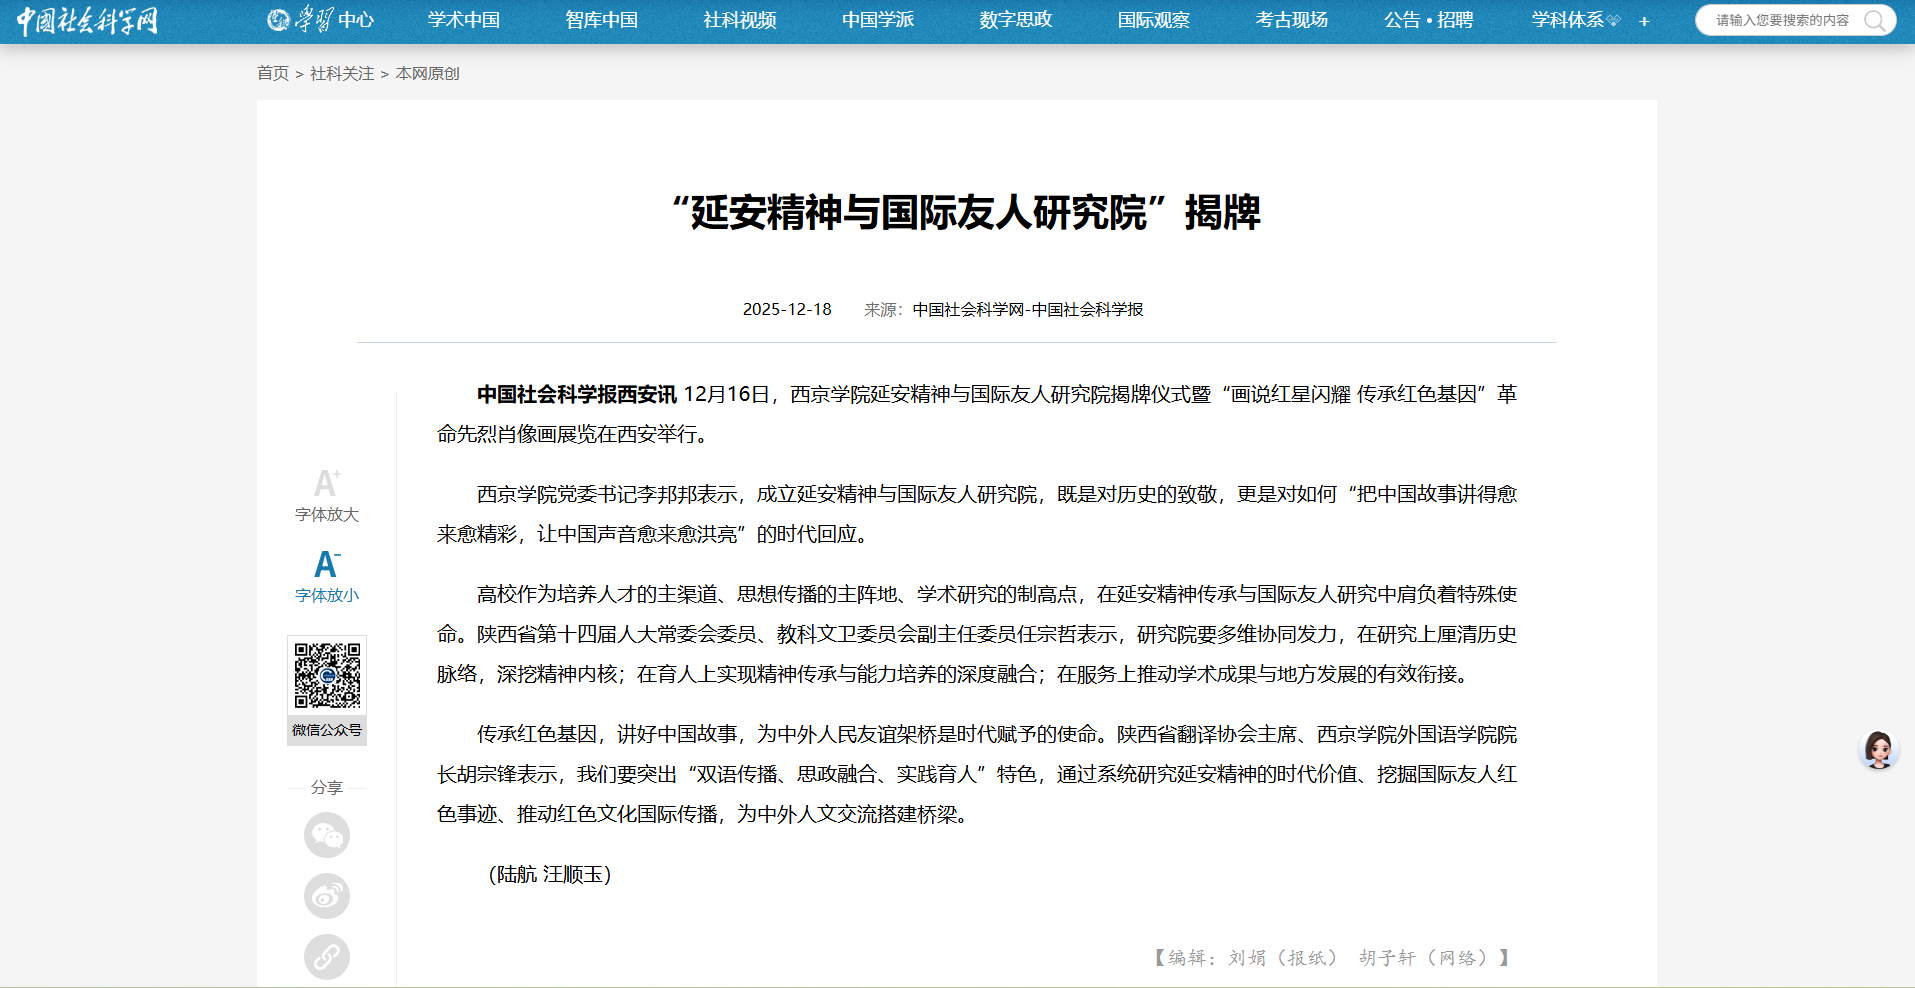Click the WeChat QR code thumbnail
1915x988 pixels.
pos(327,675)
